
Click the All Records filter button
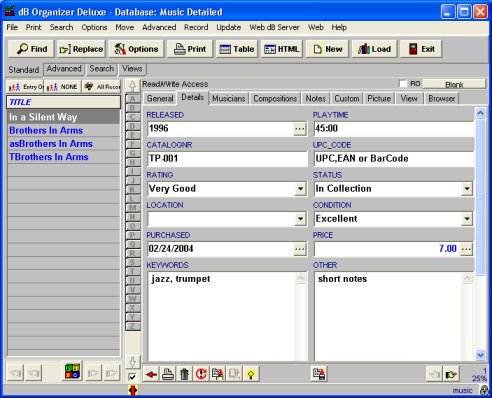[101, 87]
